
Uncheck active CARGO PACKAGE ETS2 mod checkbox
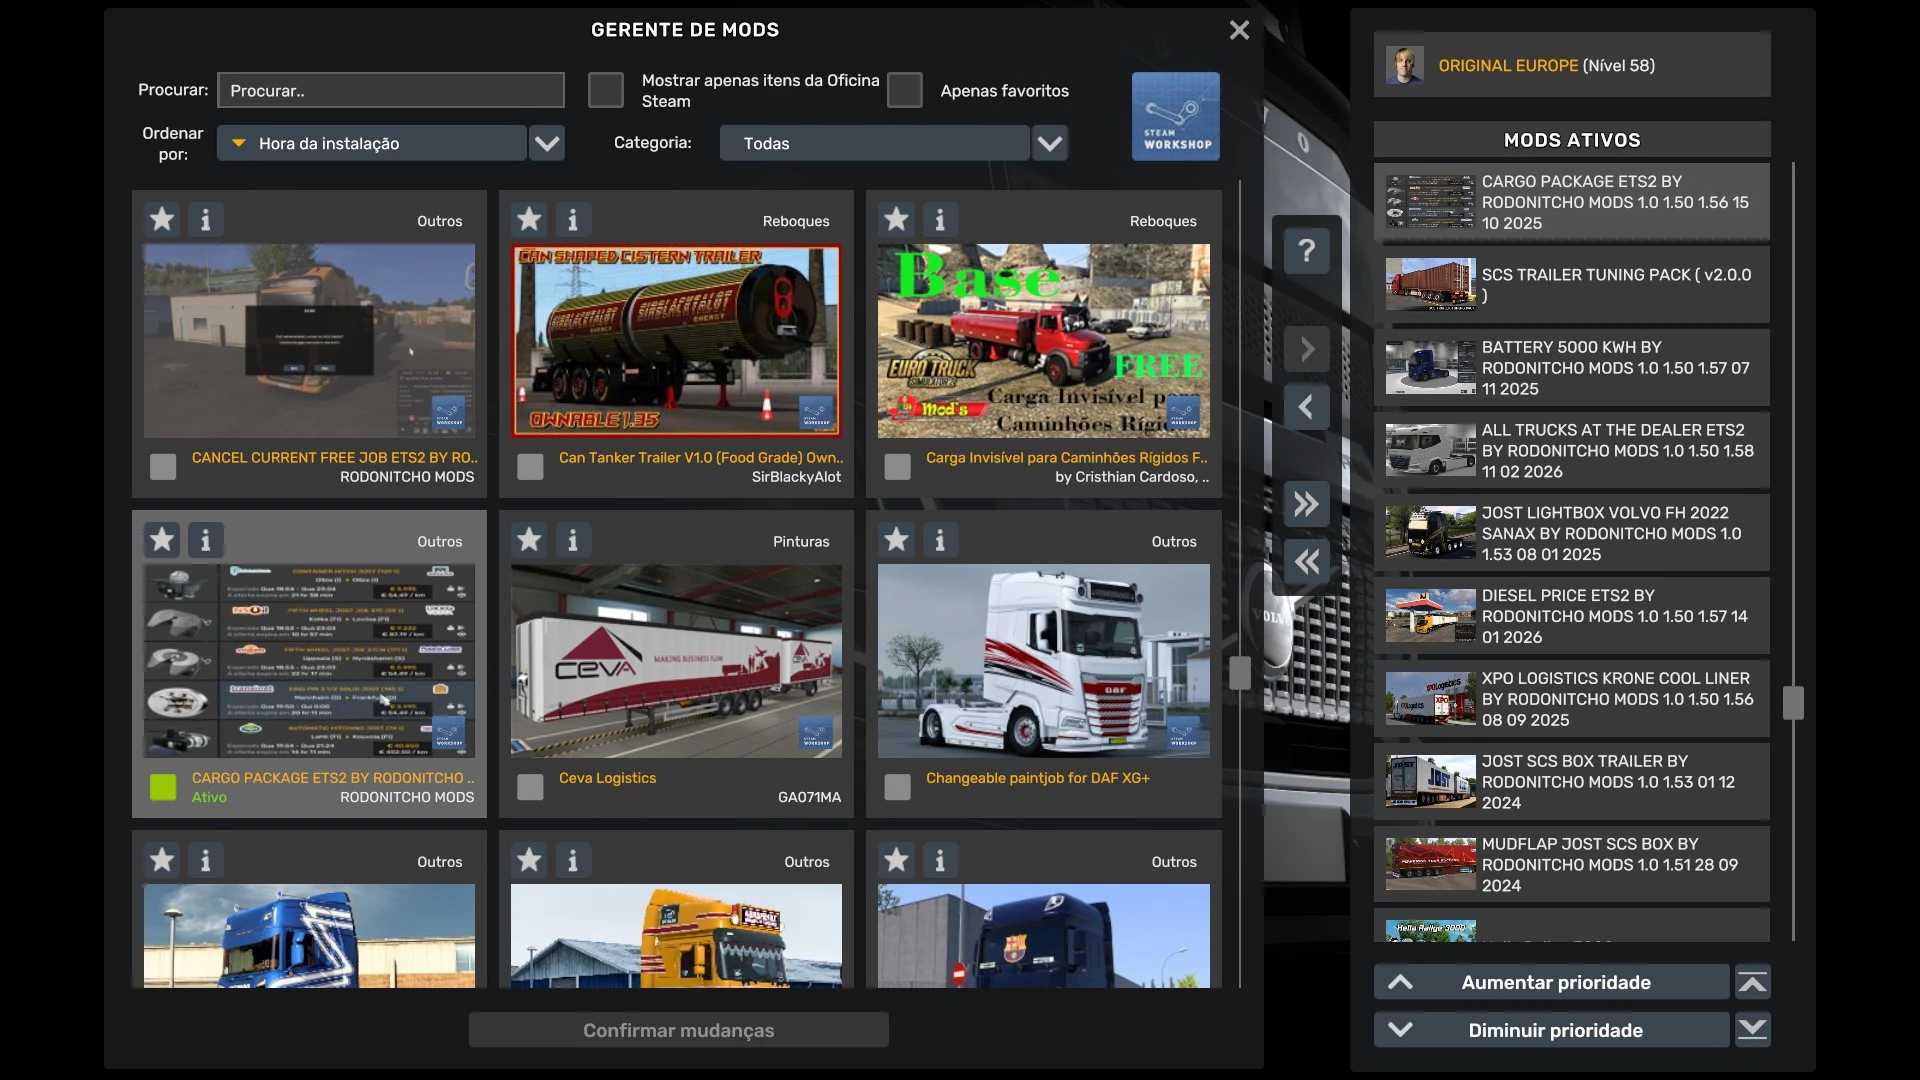tap(163, 787)
